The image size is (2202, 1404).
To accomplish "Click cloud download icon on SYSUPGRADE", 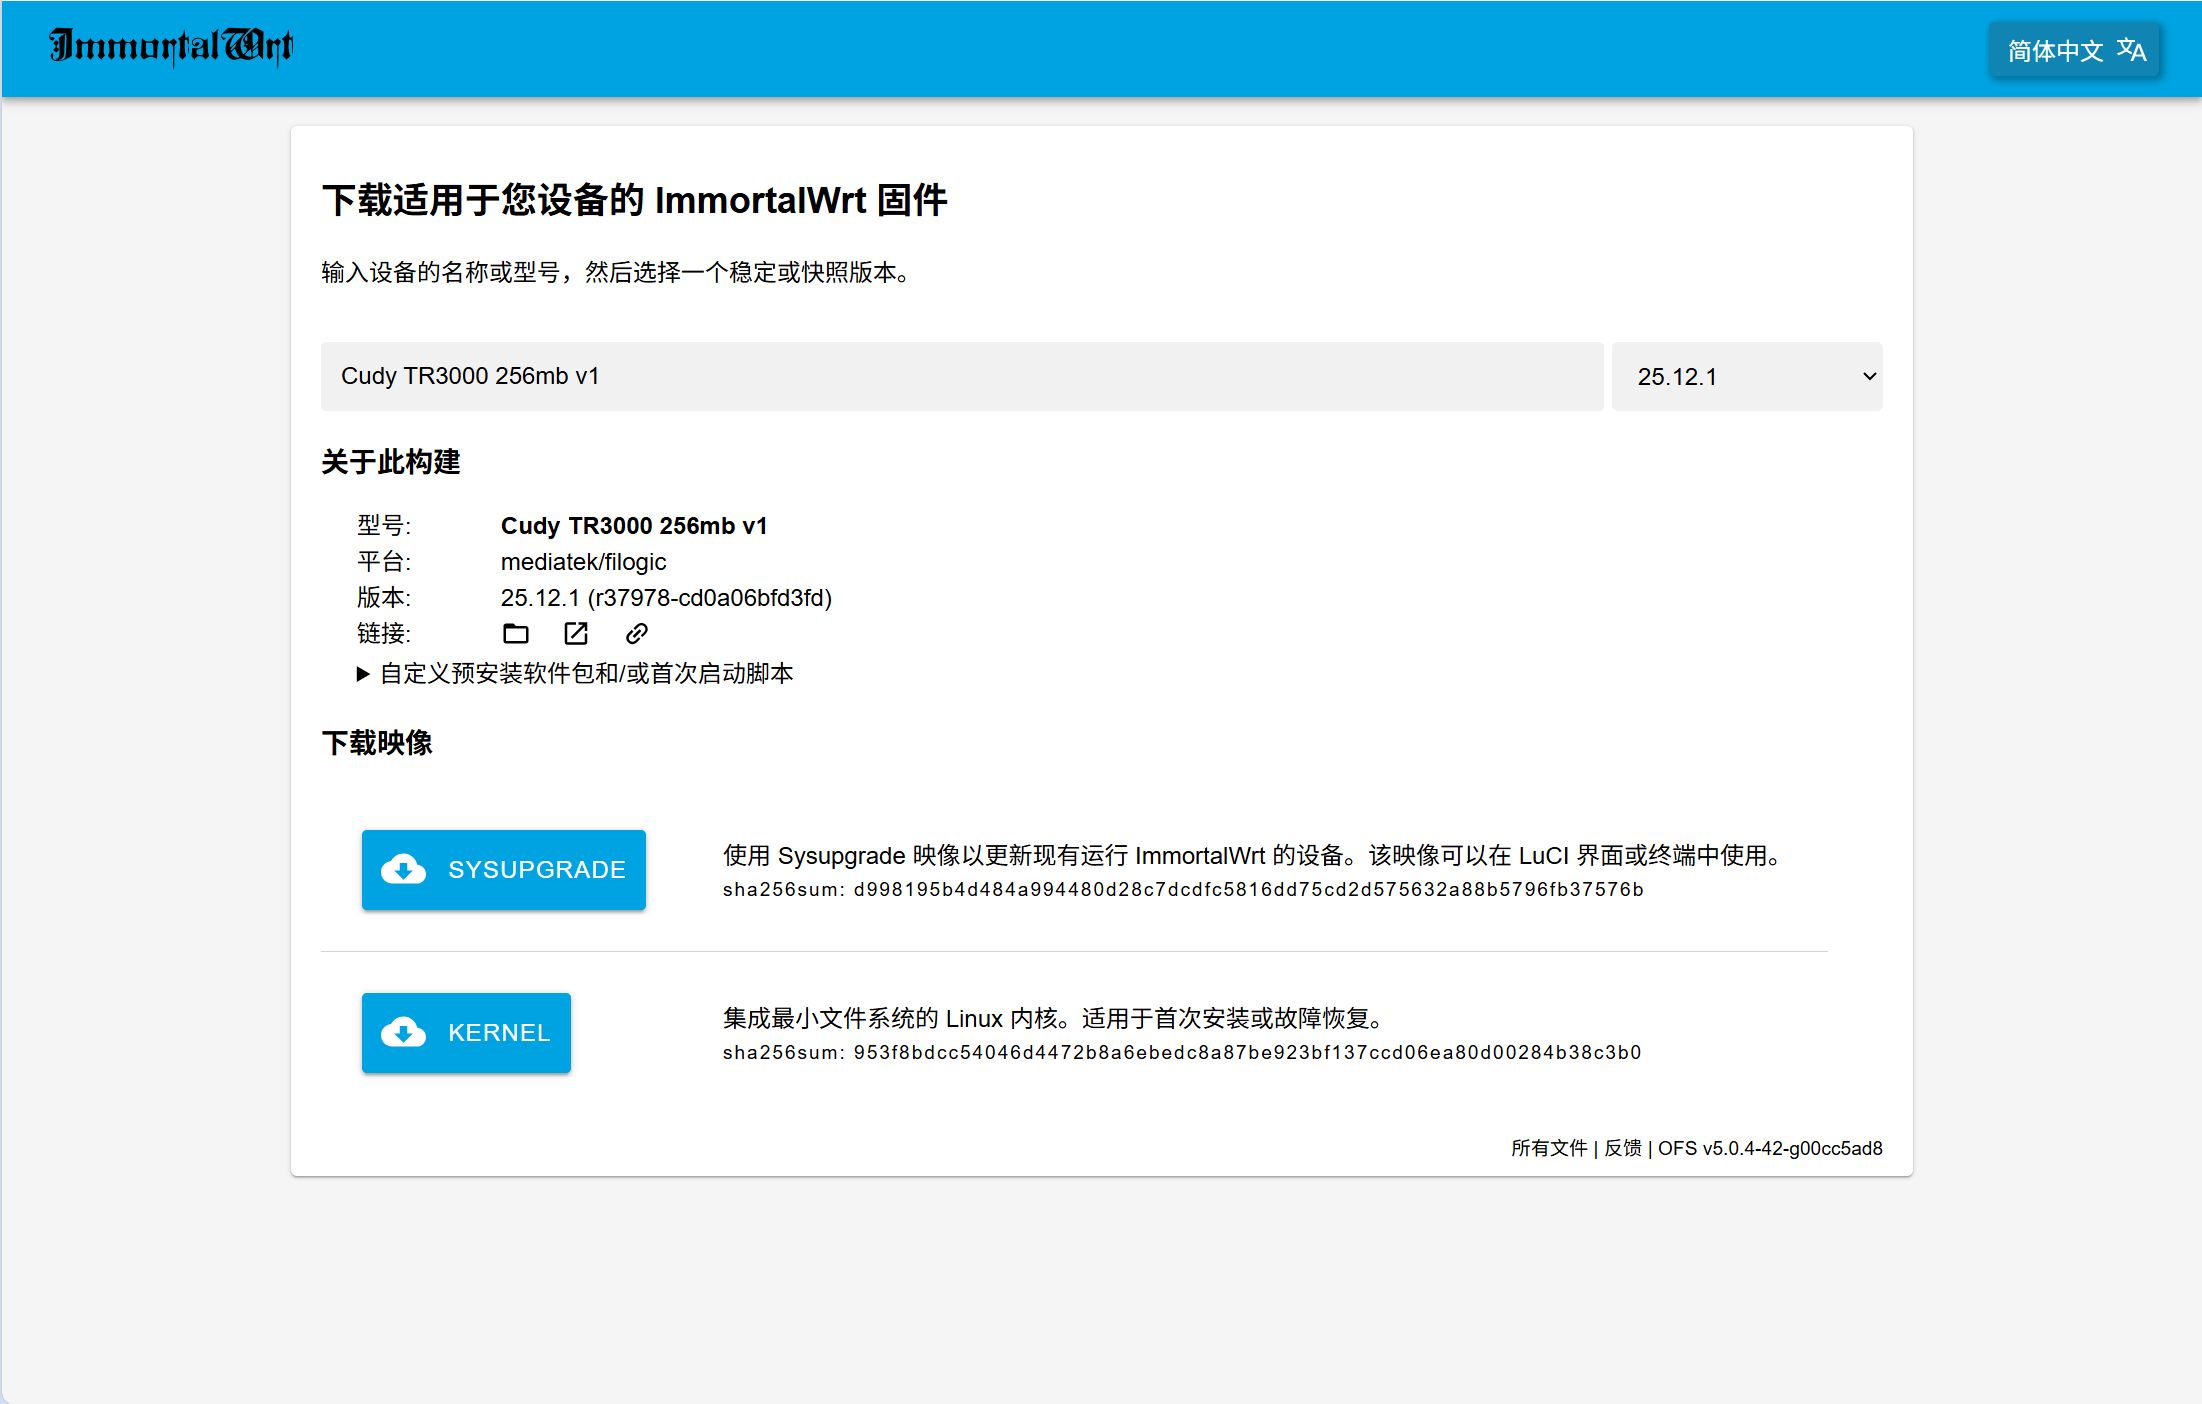I will 404,870.
